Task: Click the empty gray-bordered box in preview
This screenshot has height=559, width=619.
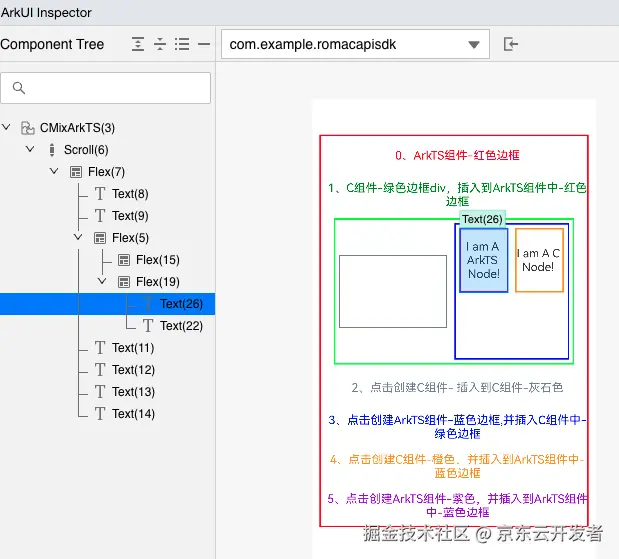Action: [x=393, y=291]
